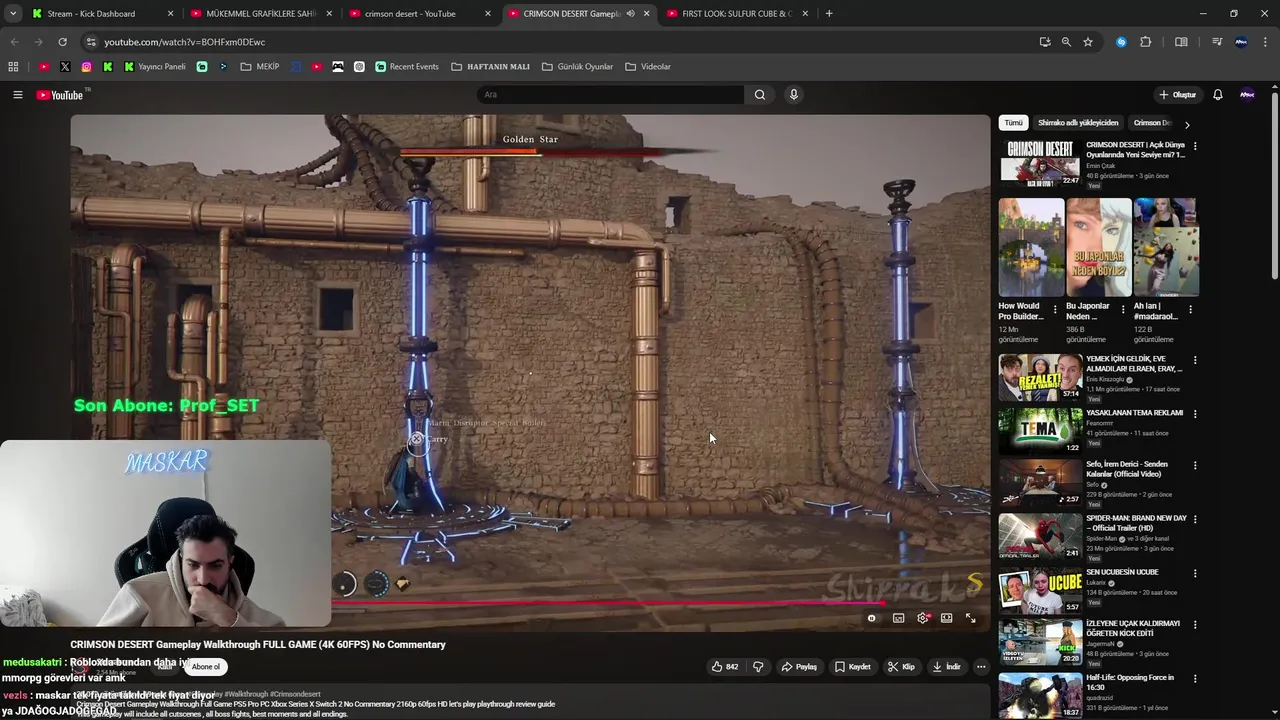This screenshot has height=720, width=1280.
Task: Install app icon in the address bar
Action: (x=1045, y=42)
